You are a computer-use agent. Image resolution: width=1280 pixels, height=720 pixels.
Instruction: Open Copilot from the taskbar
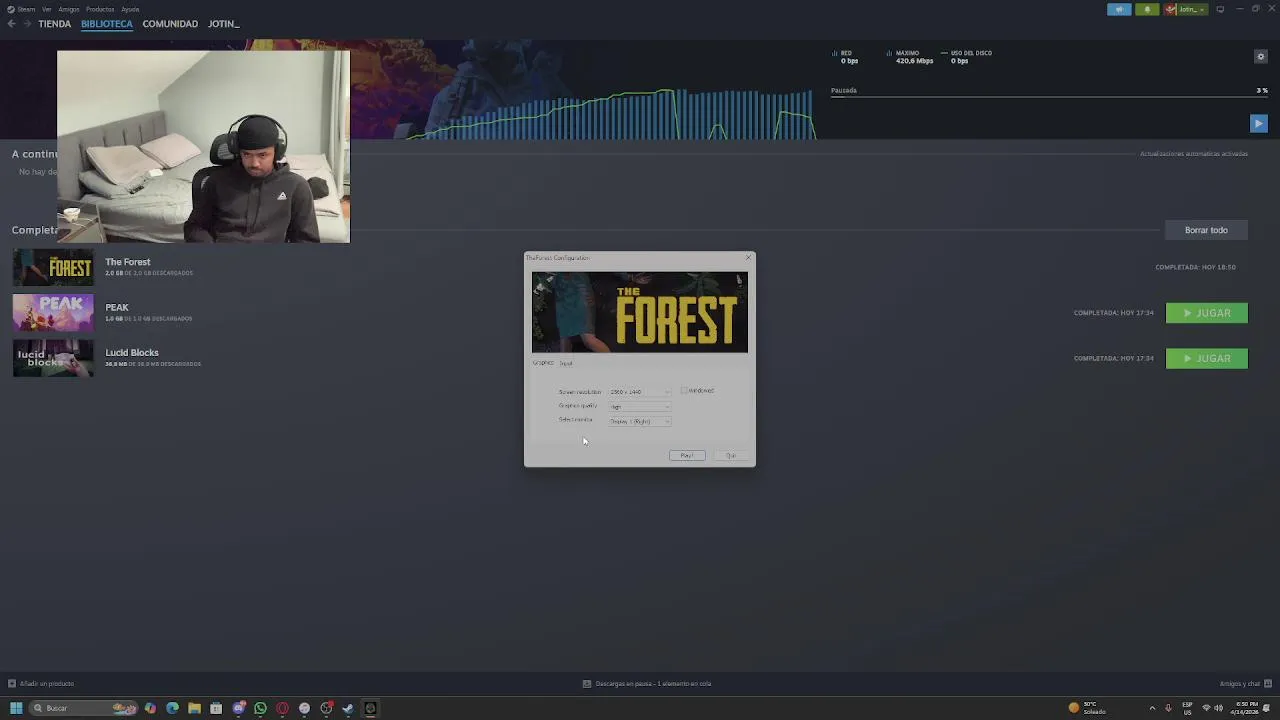(x=150, y=708)
